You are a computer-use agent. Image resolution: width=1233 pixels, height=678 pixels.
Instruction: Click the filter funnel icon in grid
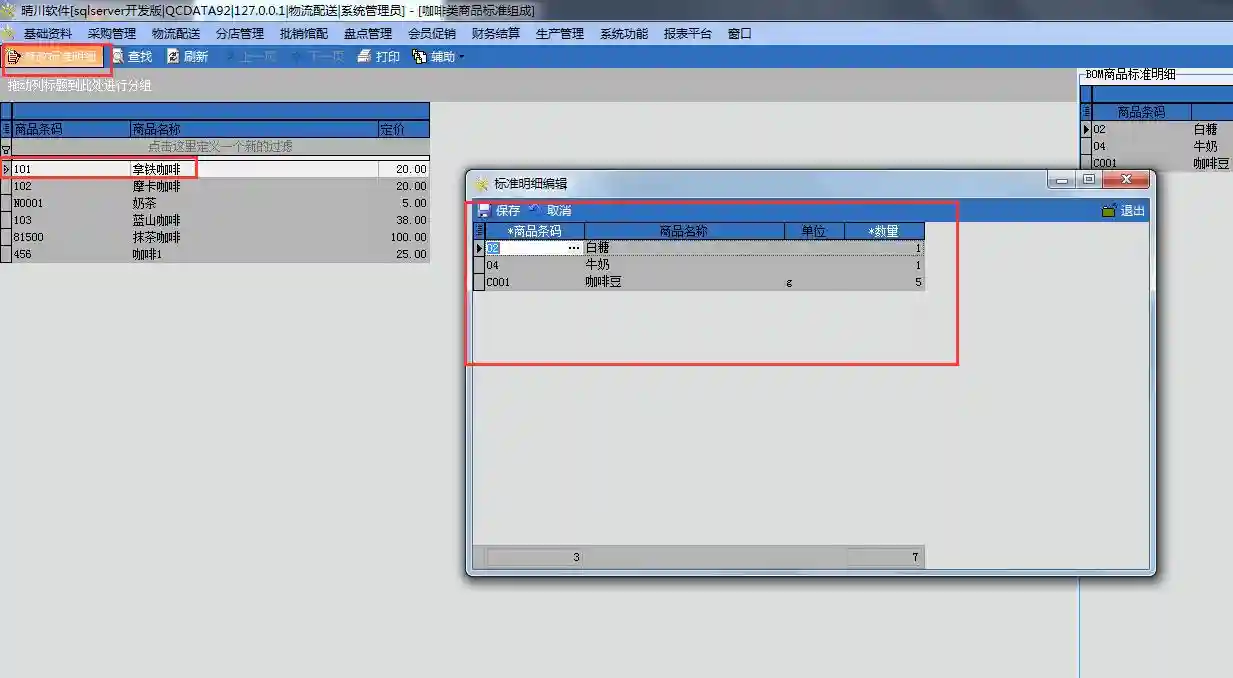pyautogui.click(x=6, y=148)
